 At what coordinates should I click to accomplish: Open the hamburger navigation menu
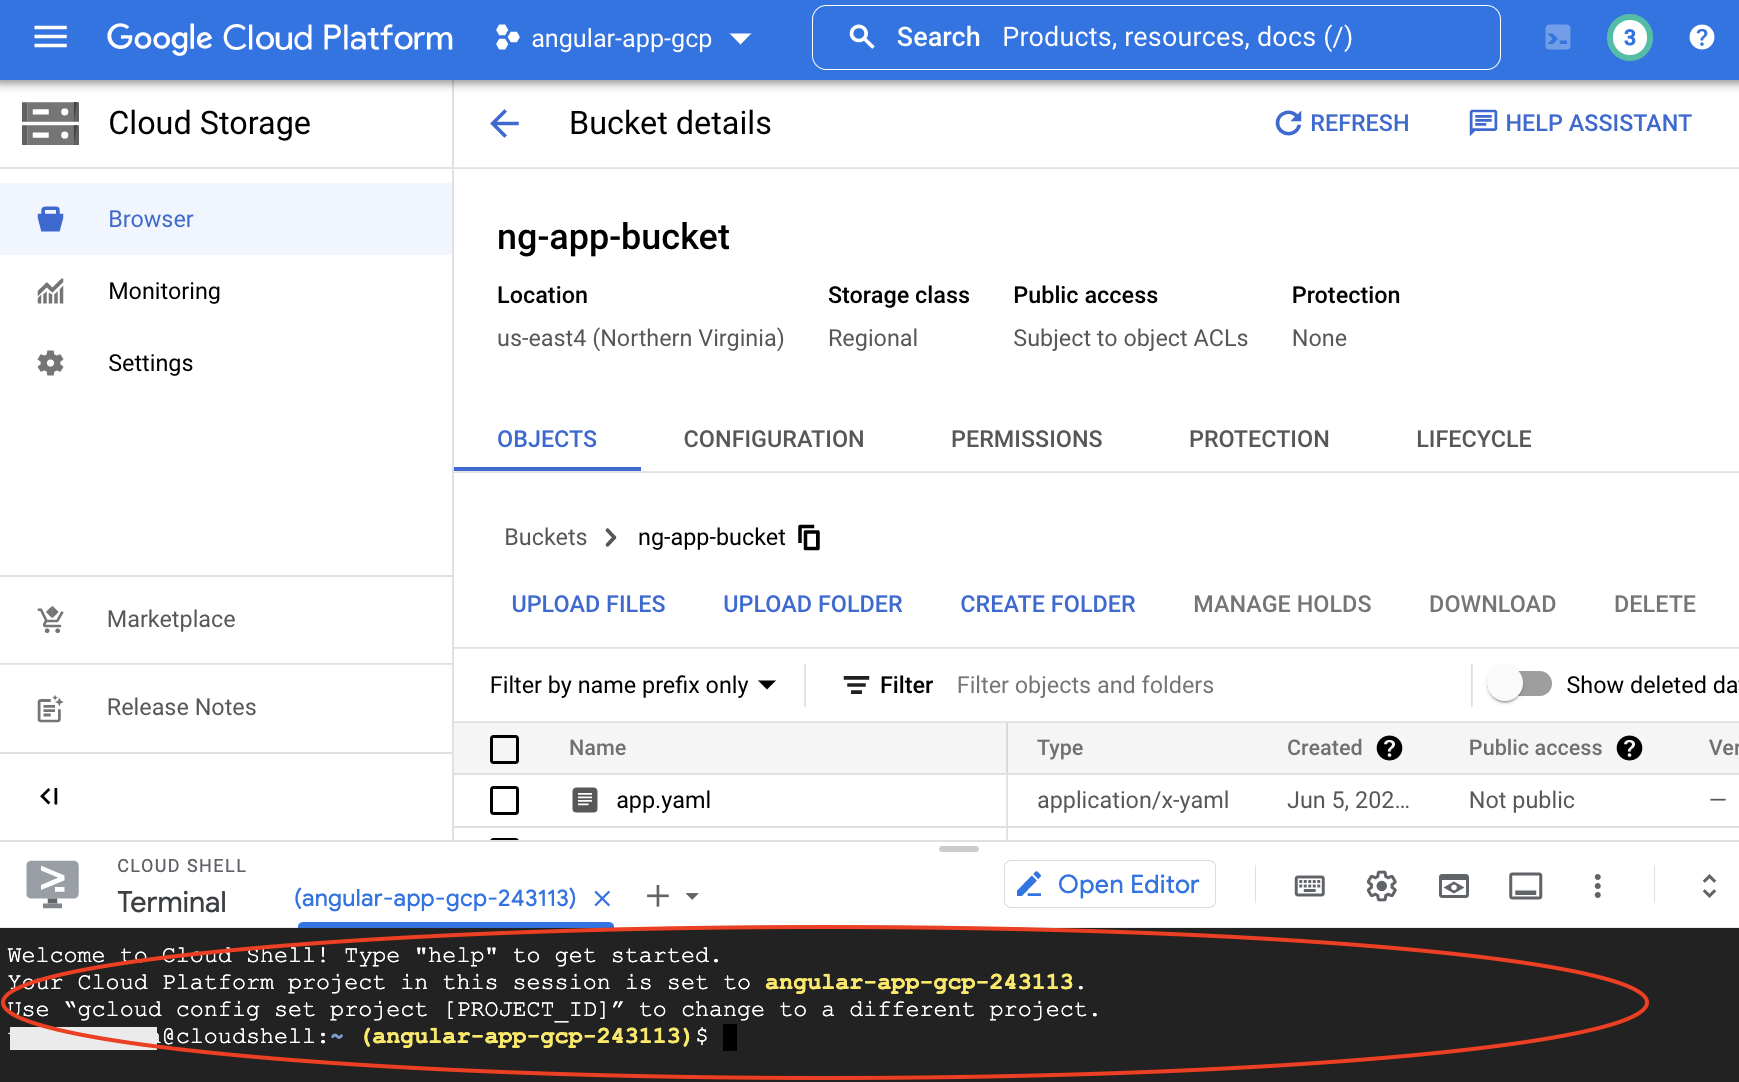(50, 38)
